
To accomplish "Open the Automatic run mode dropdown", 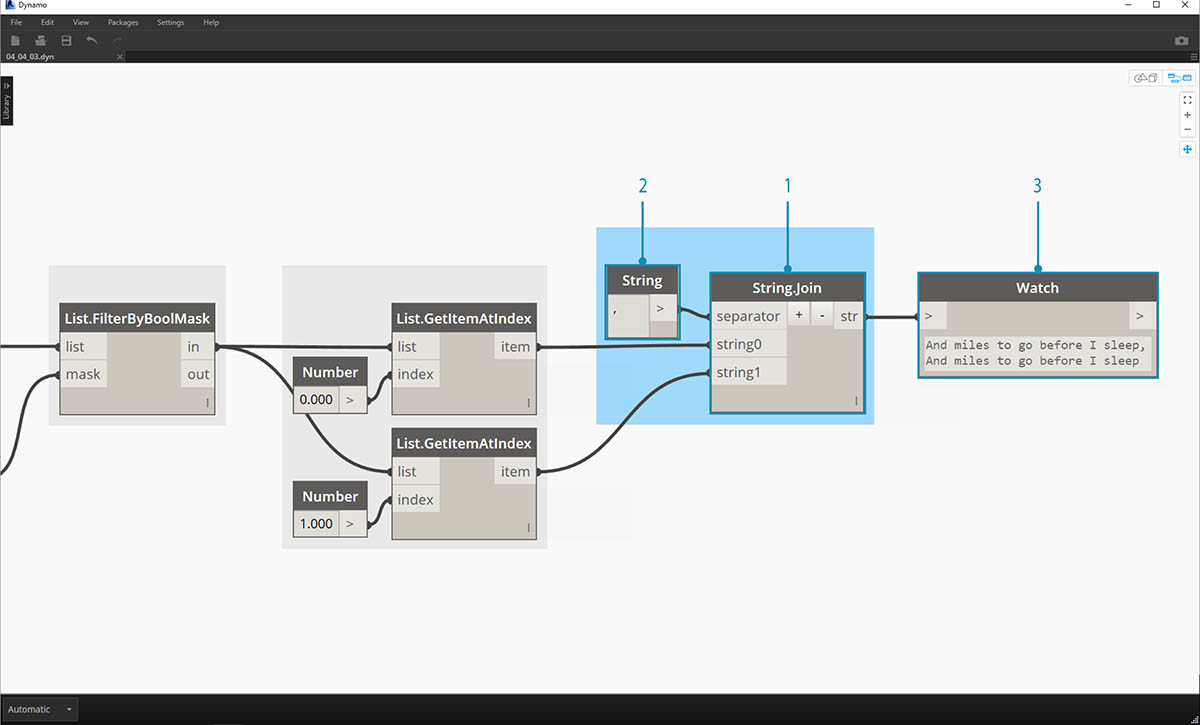I will pos(40,709).
